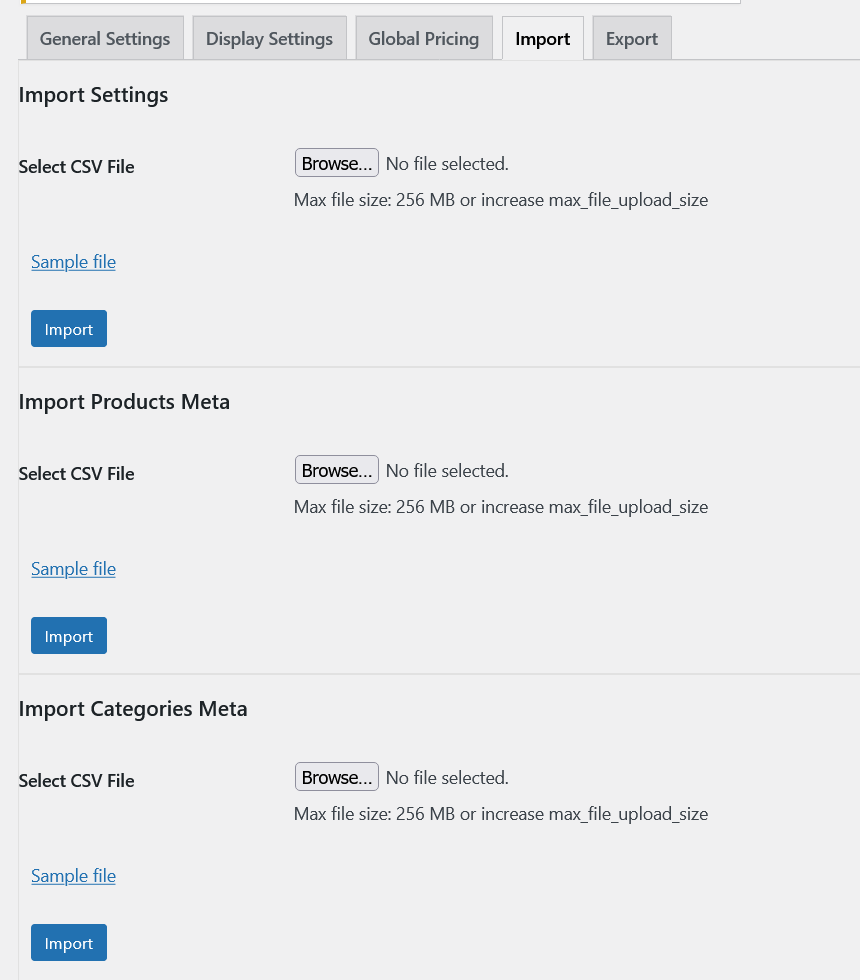860x980 pixels.
Task: Open the Export tab
Action: (x=631, y=39)
